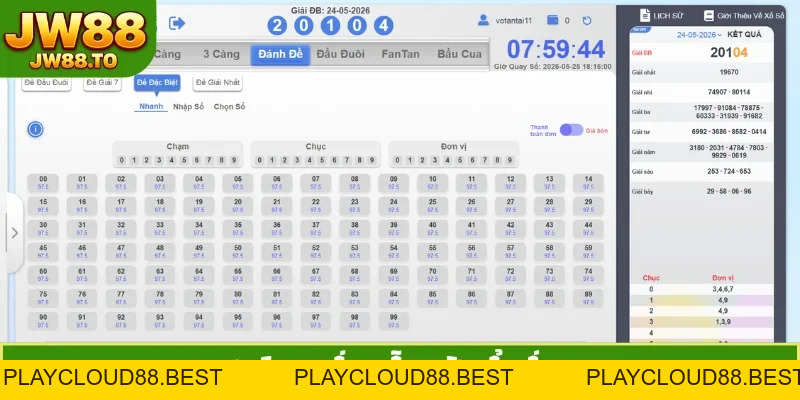Image resolution: width=800 pixels, height=400 pixels.
Task: Choose the Đề Giải 7 option
Action: click(x=103, y=83)
